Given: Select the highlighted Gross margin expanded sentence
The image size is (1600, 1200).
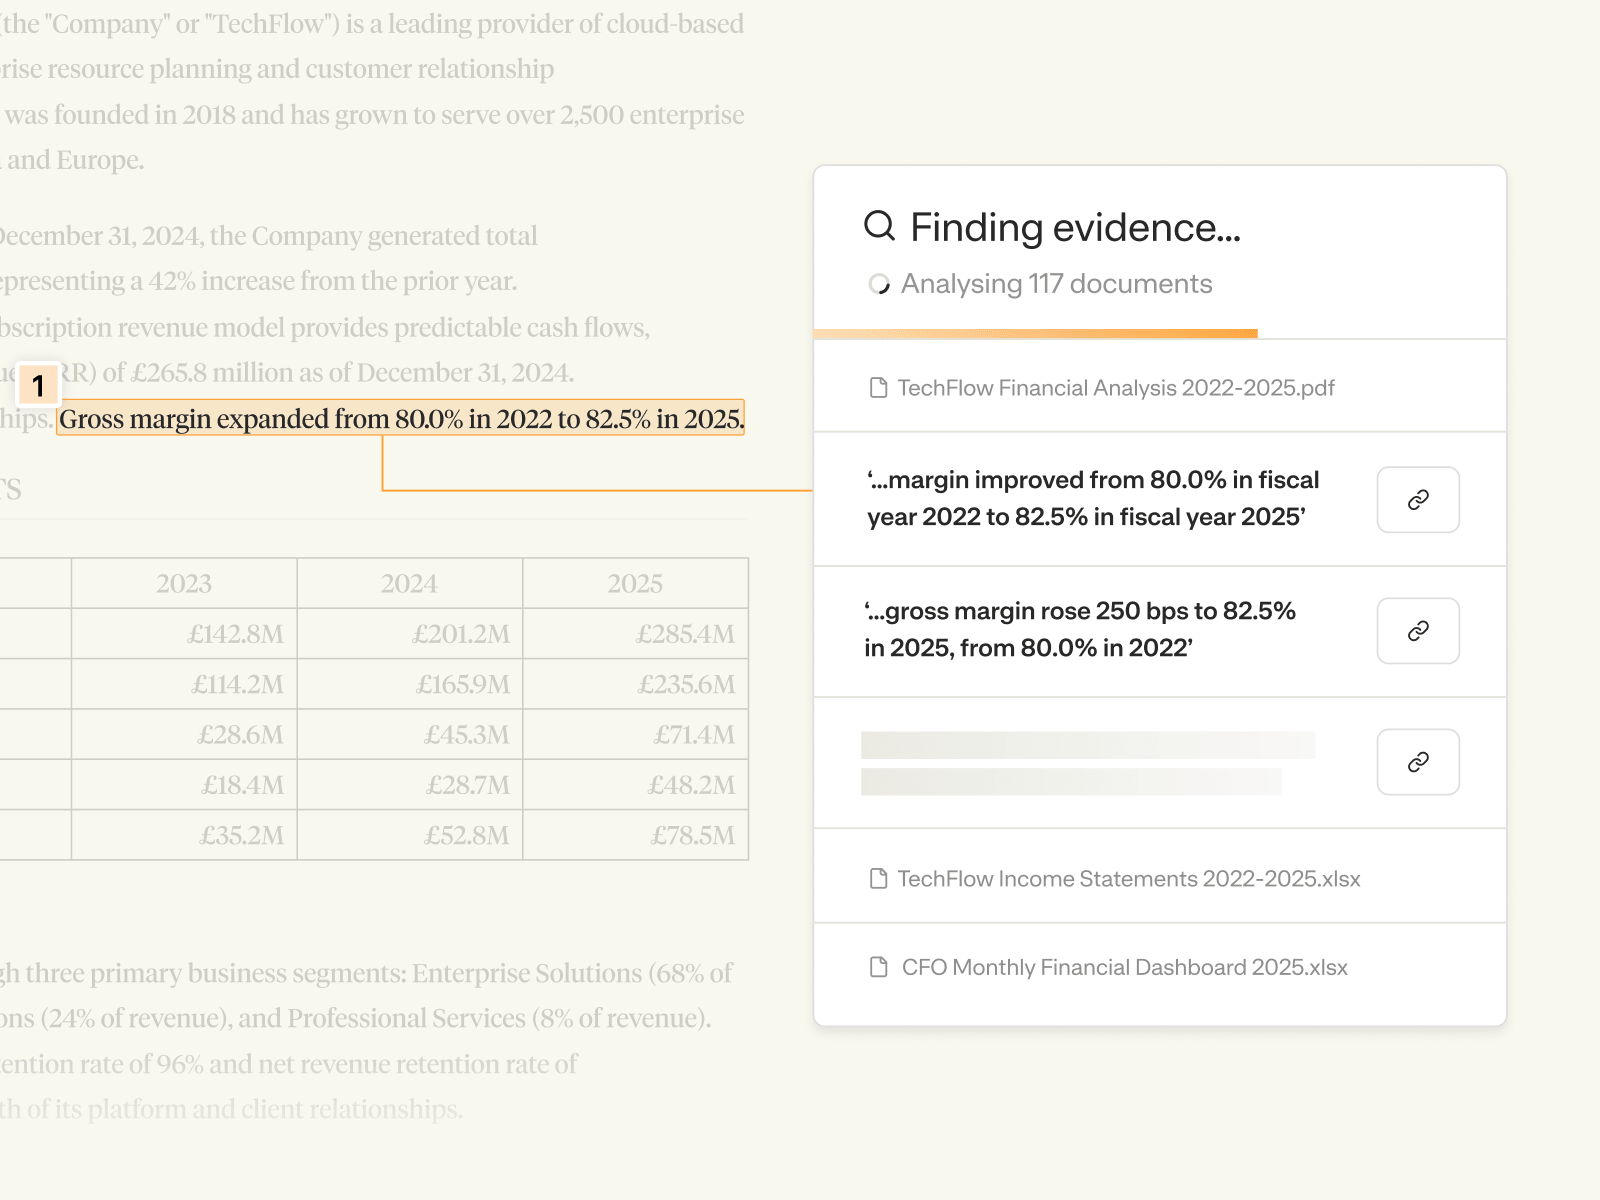Looking at the screenshot, I should (x=401, y=419).
